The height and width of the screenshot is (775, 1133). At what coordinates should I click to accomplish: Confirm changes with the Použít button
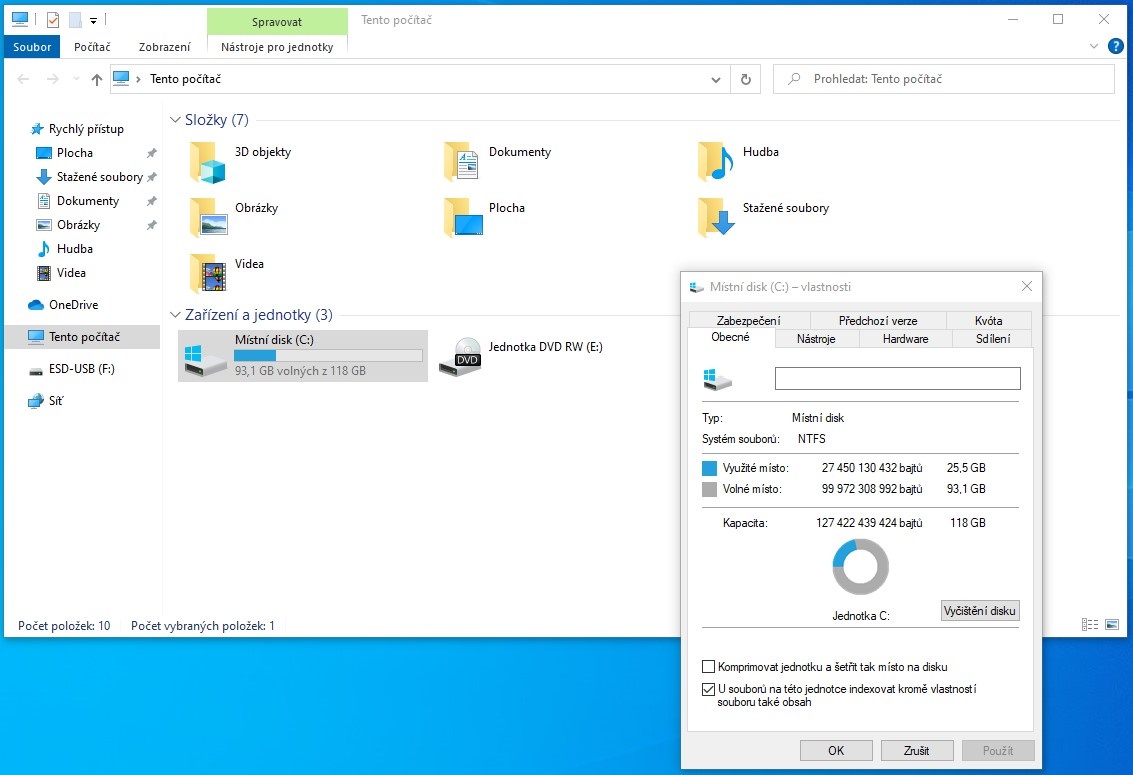click(997, 750)
